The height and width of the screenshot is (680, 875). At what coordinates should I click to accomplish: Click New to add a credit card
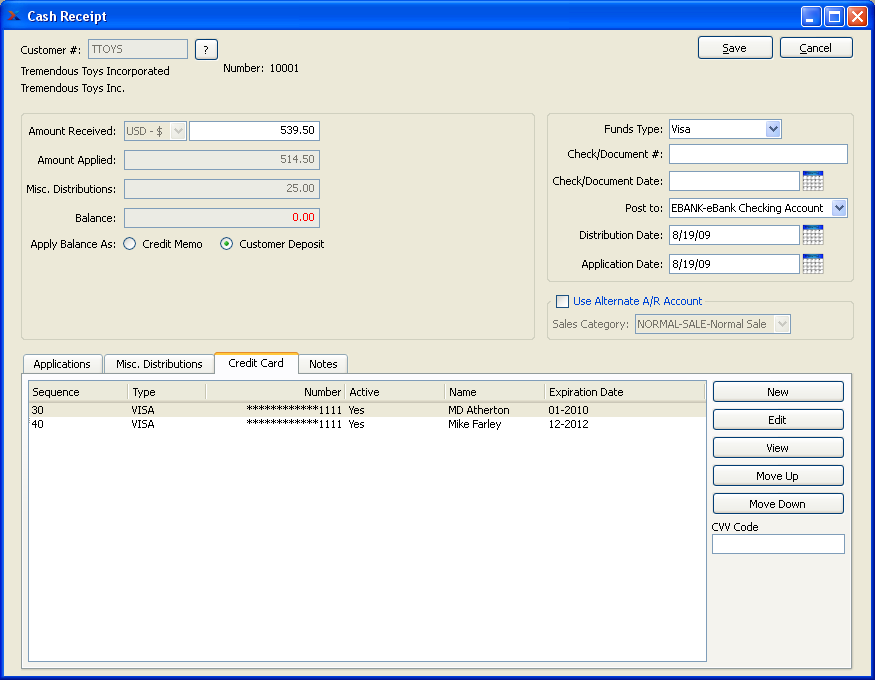[x=778, y=392]
